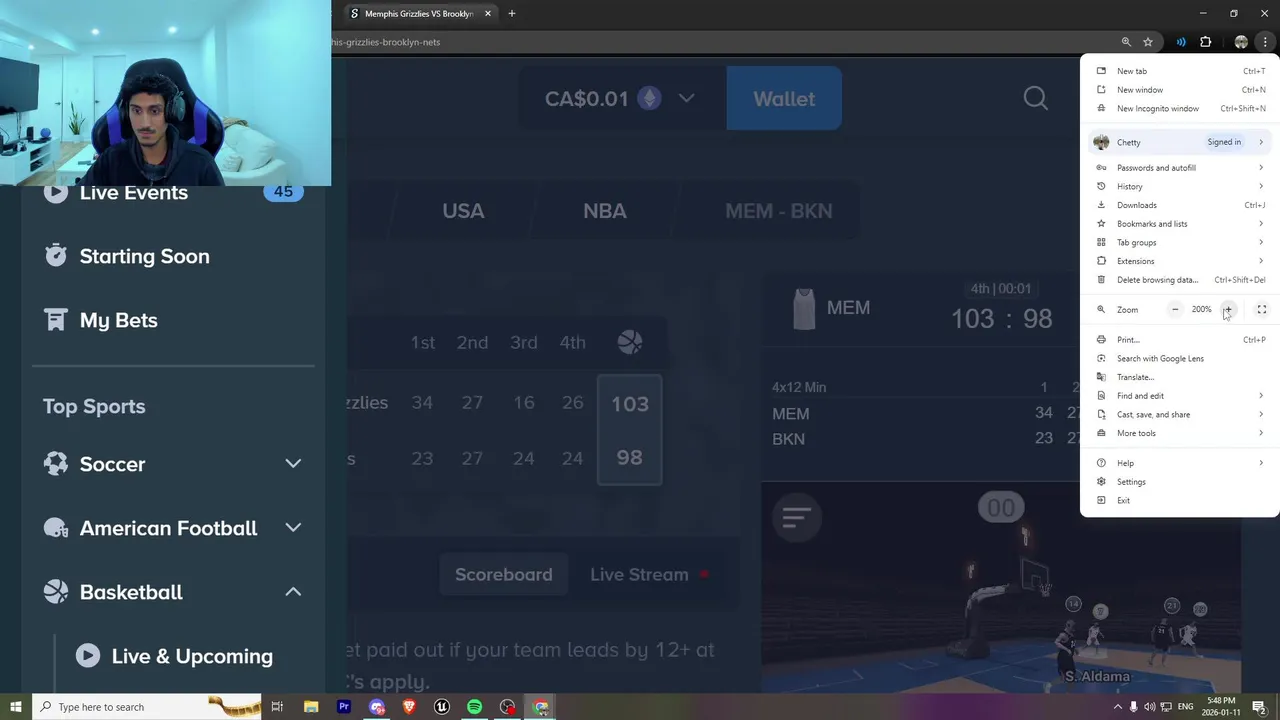
Task: Click the blue media sound extension icon
Action: click(1181, 42)
